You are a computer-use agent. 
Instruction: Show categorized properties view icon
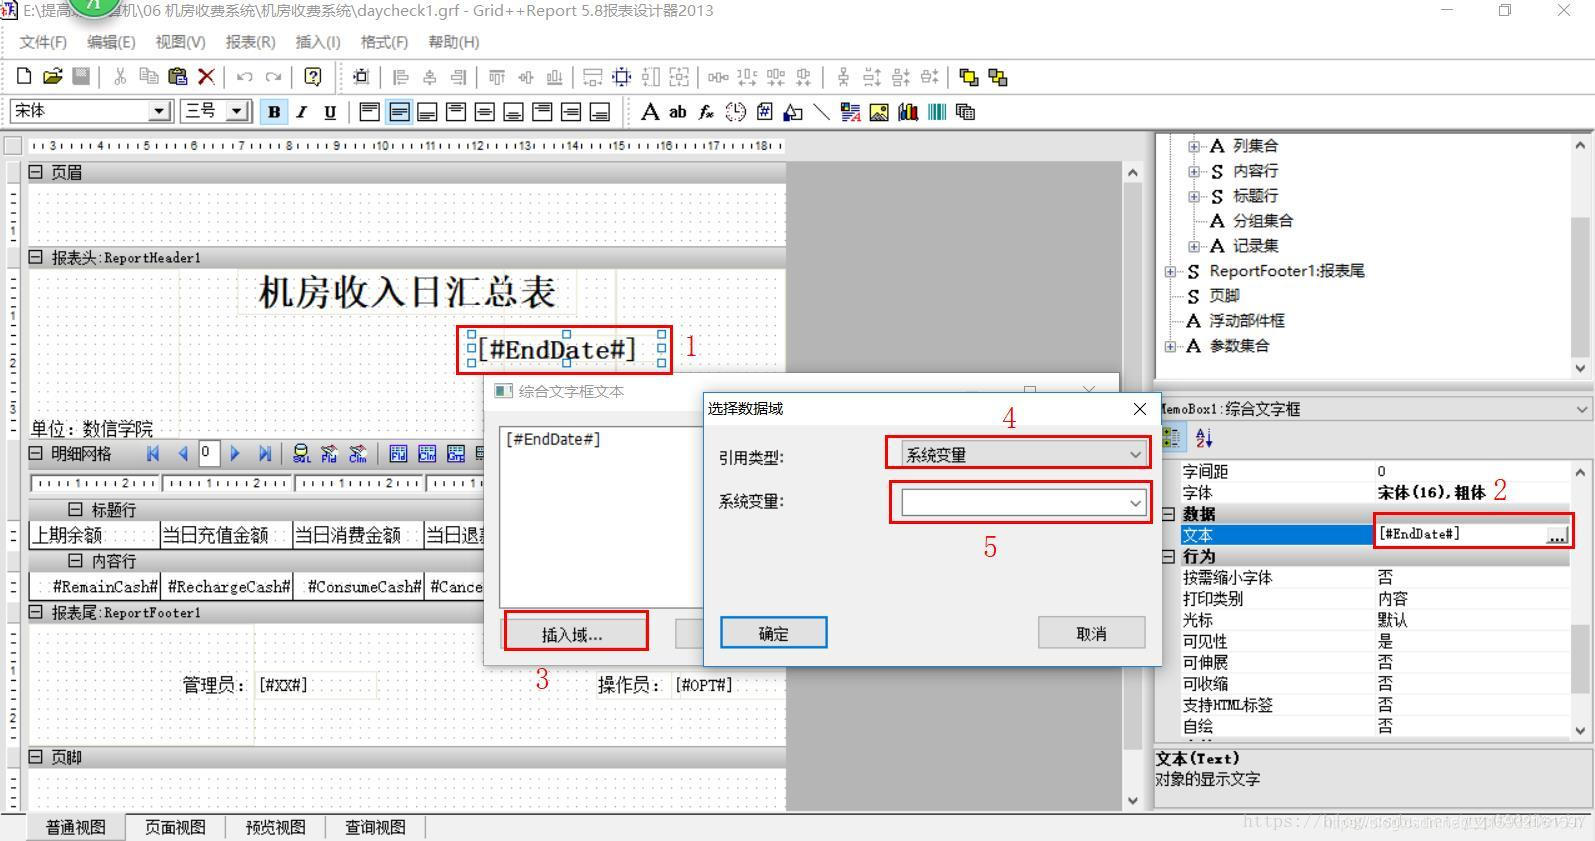pyautogui.click(x=1171, y=438)
